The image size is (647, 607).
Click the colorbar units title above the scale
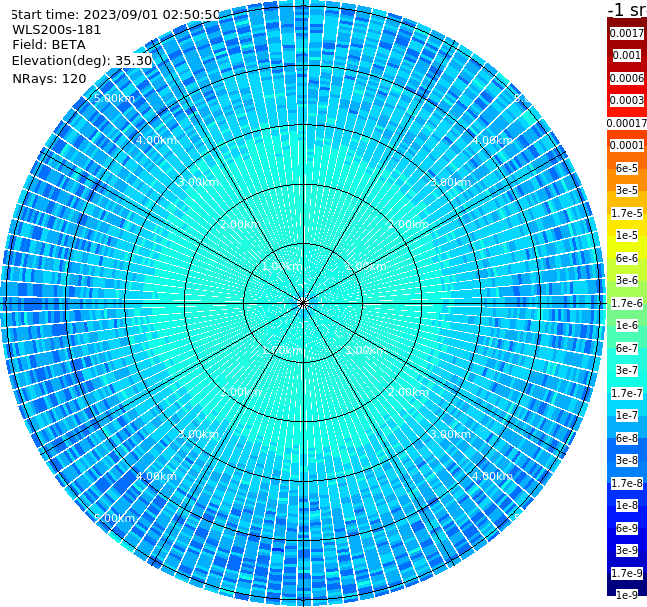(x=627, y=9)
